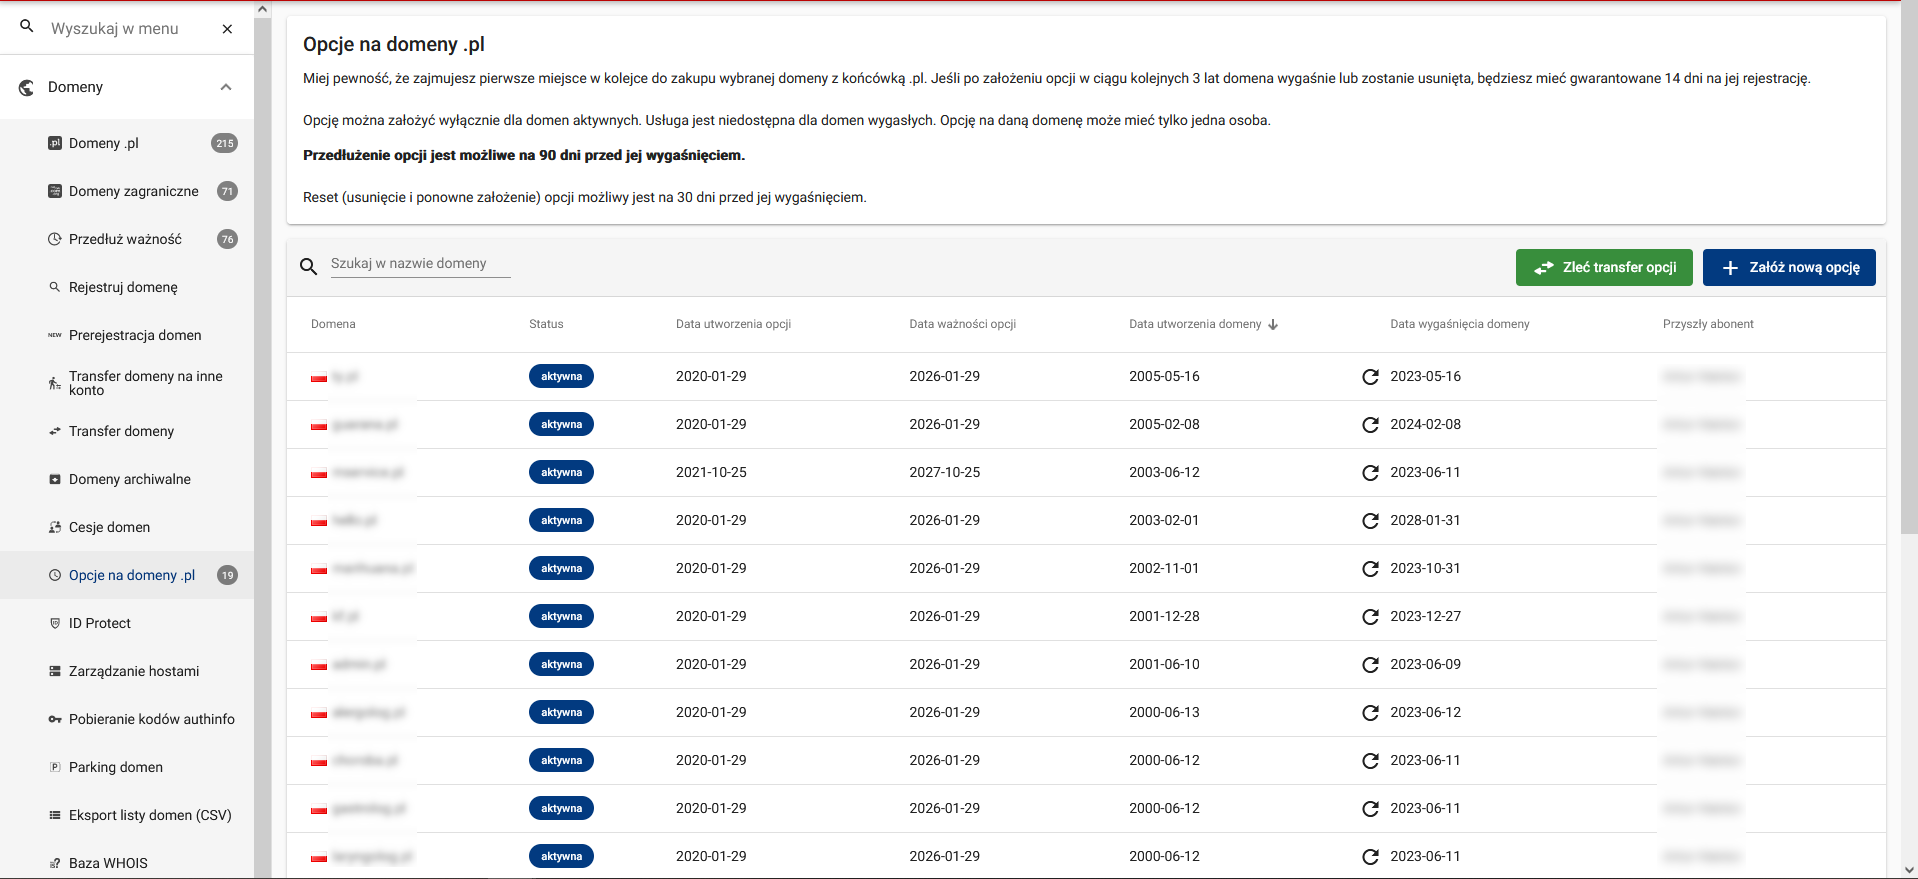
Task: Click the aktywna status badge in first row
Action: pos(561,377)
